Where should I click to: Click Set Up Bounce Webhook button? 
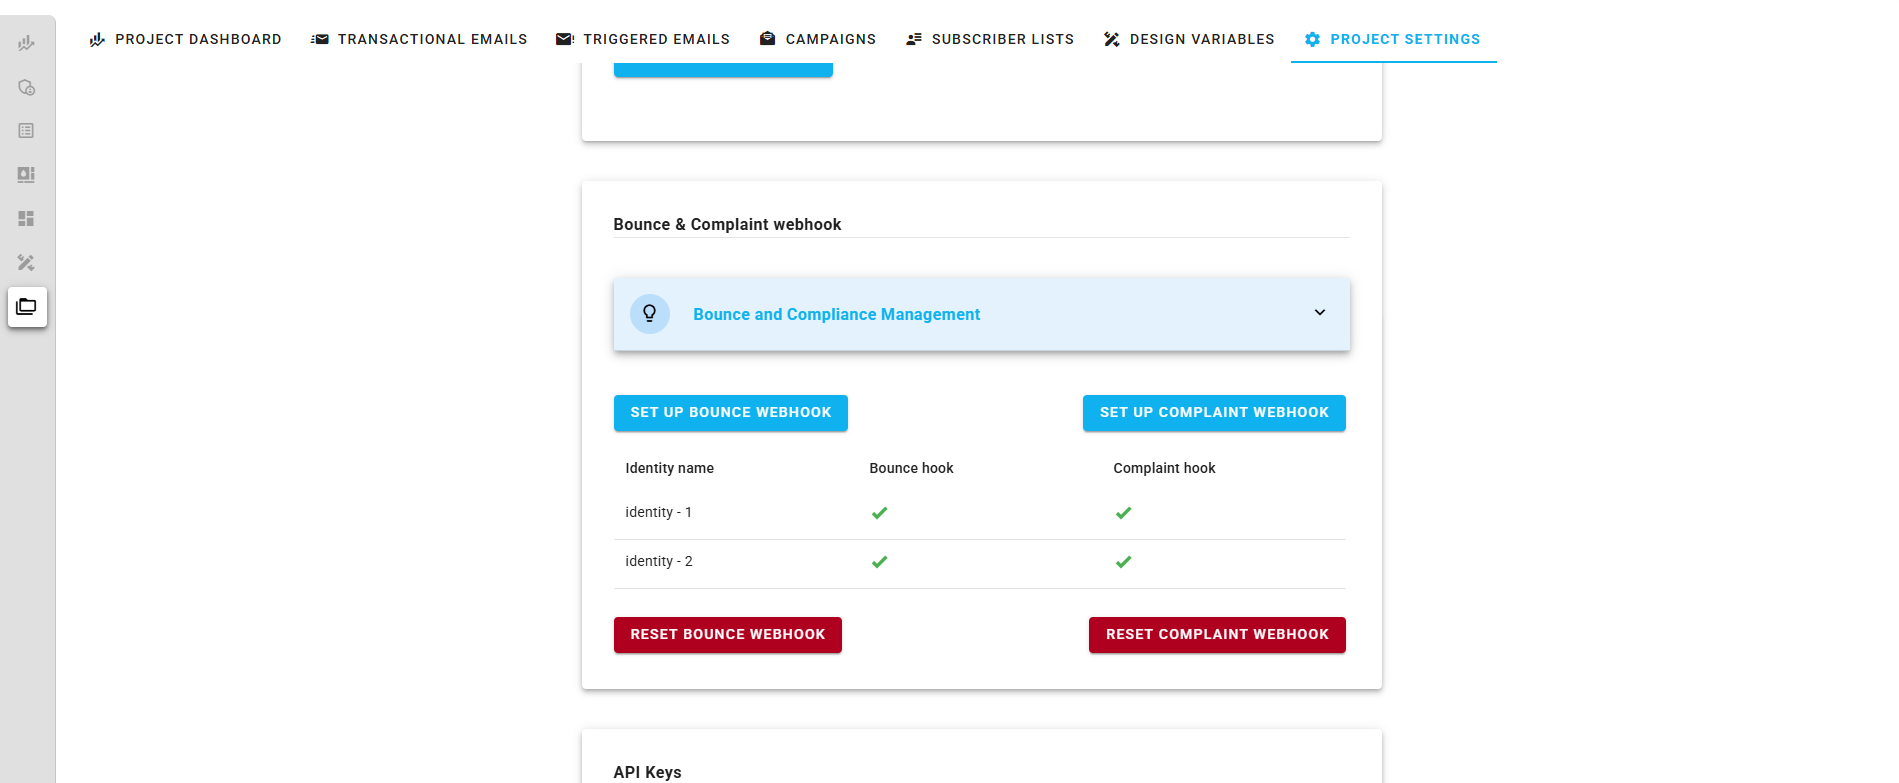pos(730,413)
